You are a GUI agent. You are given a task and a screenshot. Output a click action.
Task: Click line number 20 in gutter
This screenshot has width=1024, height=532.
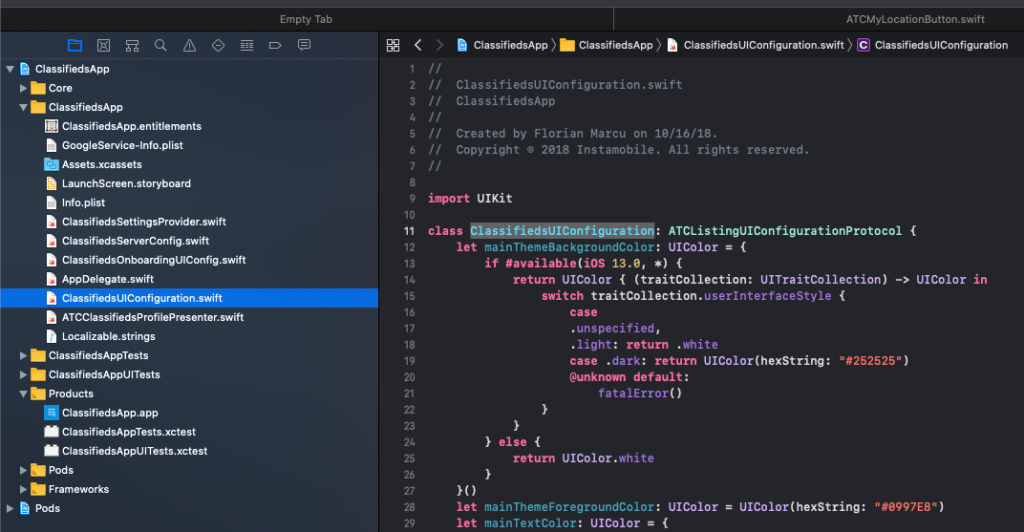409,377
